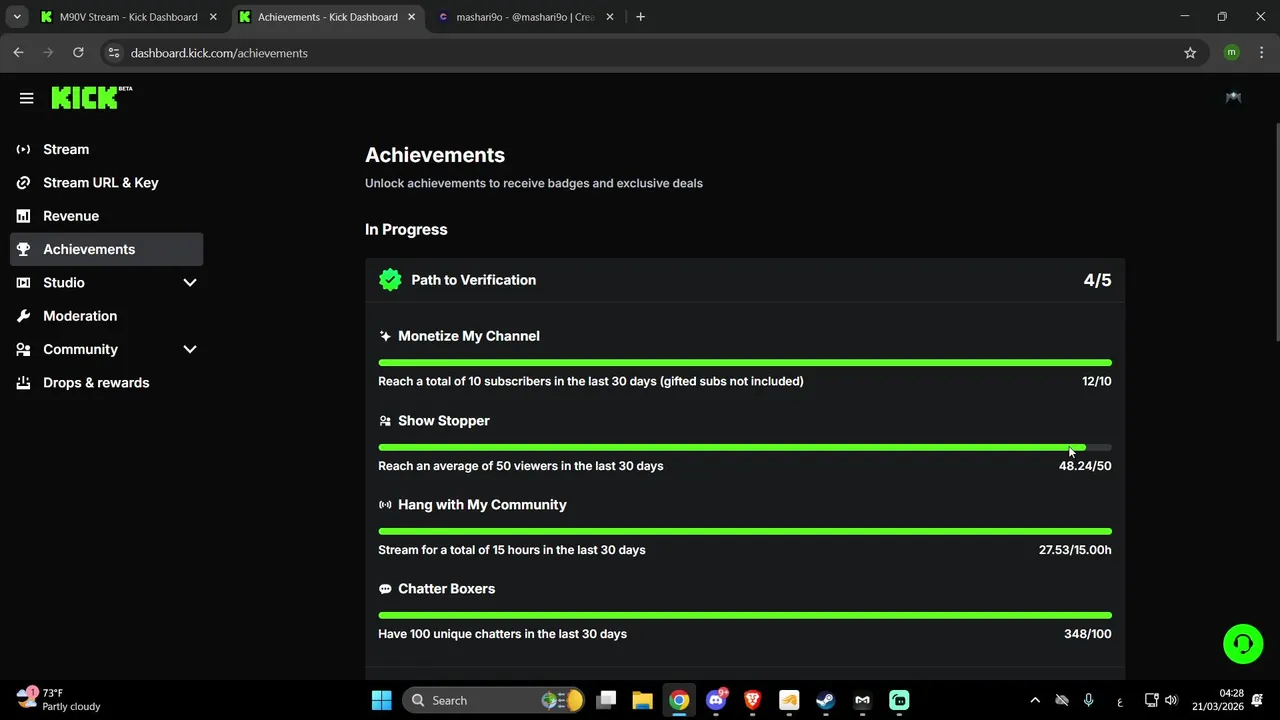Click the 12/10 subscribers value

(1096, 381)
